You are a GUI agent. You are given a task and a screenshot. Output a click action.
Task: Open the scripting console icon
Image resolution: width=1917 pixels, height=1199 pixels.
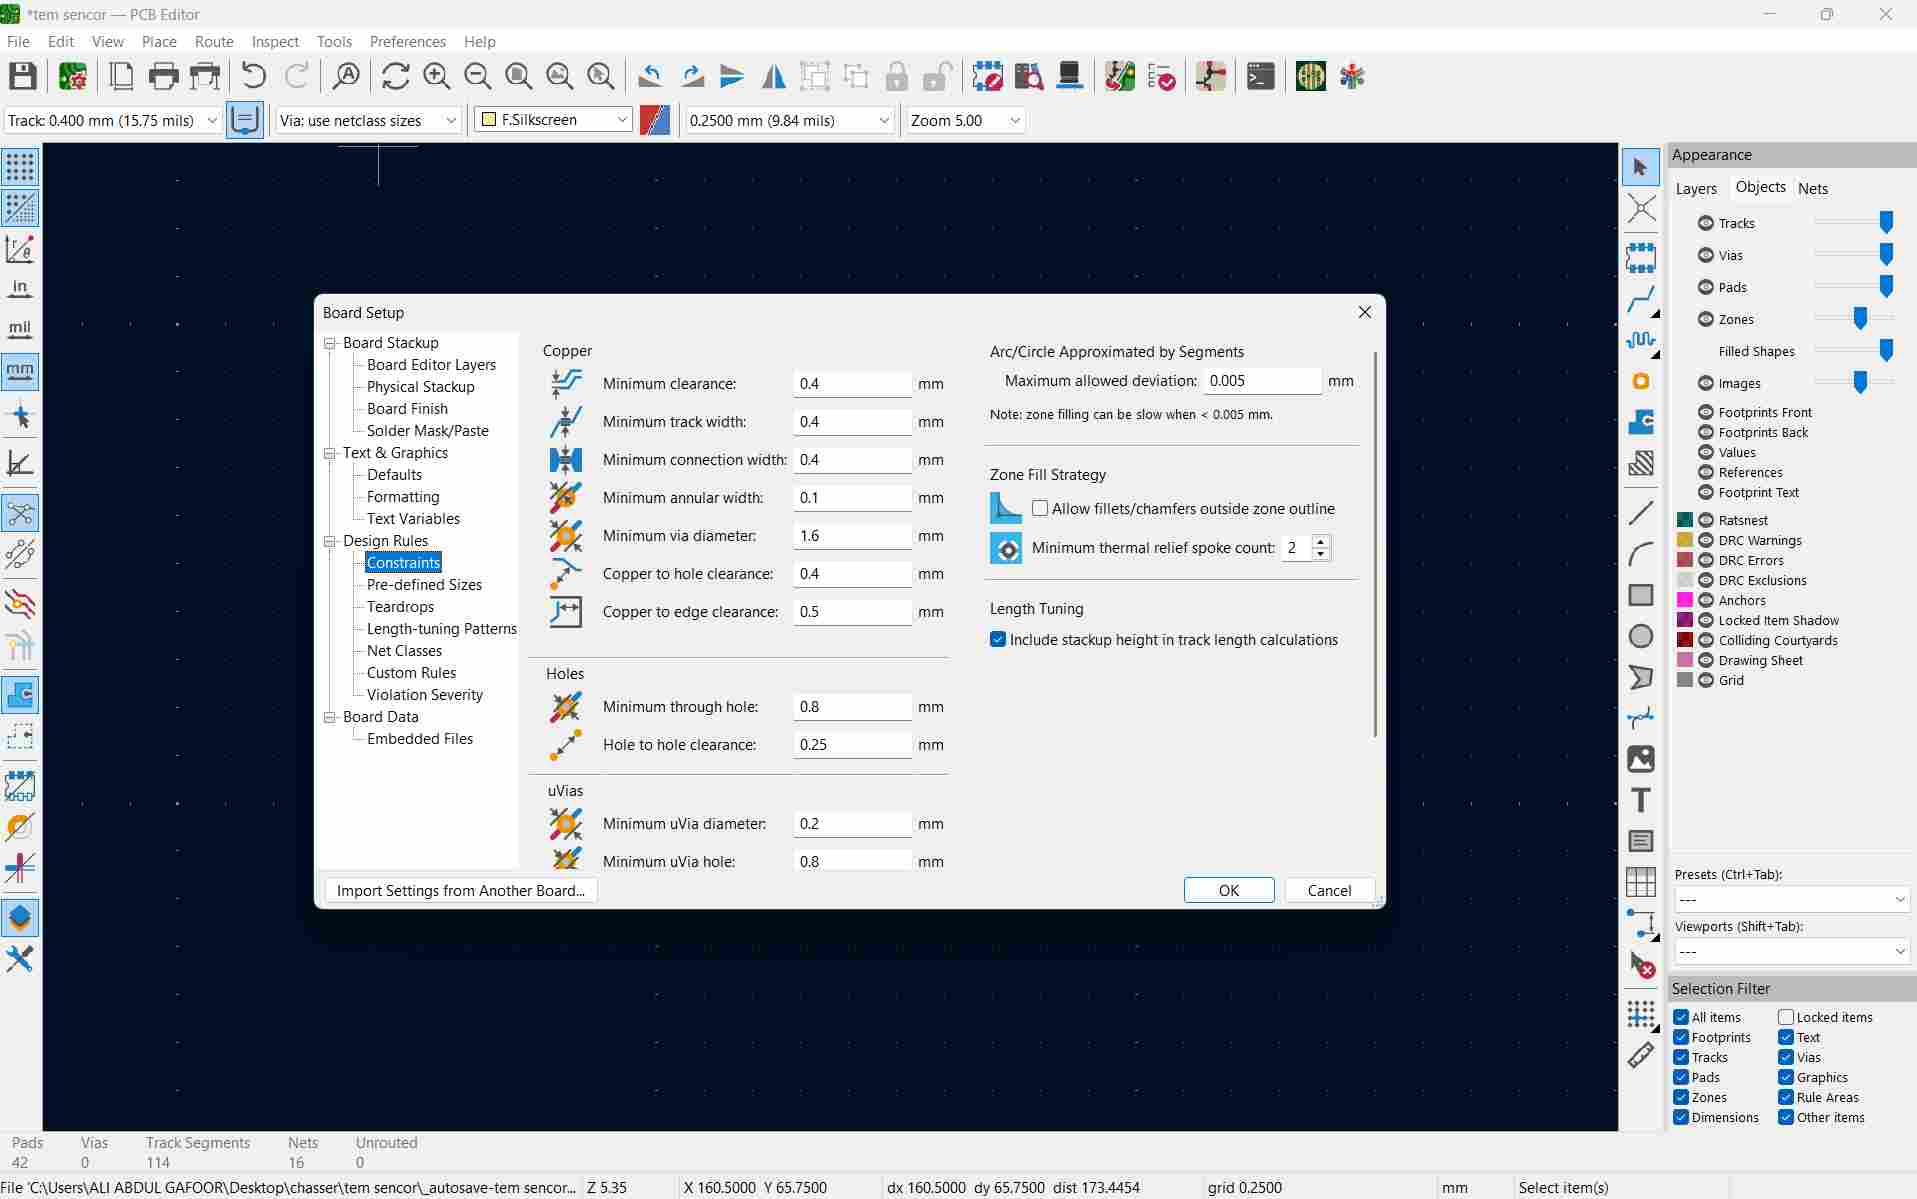tap(1260, 76)
